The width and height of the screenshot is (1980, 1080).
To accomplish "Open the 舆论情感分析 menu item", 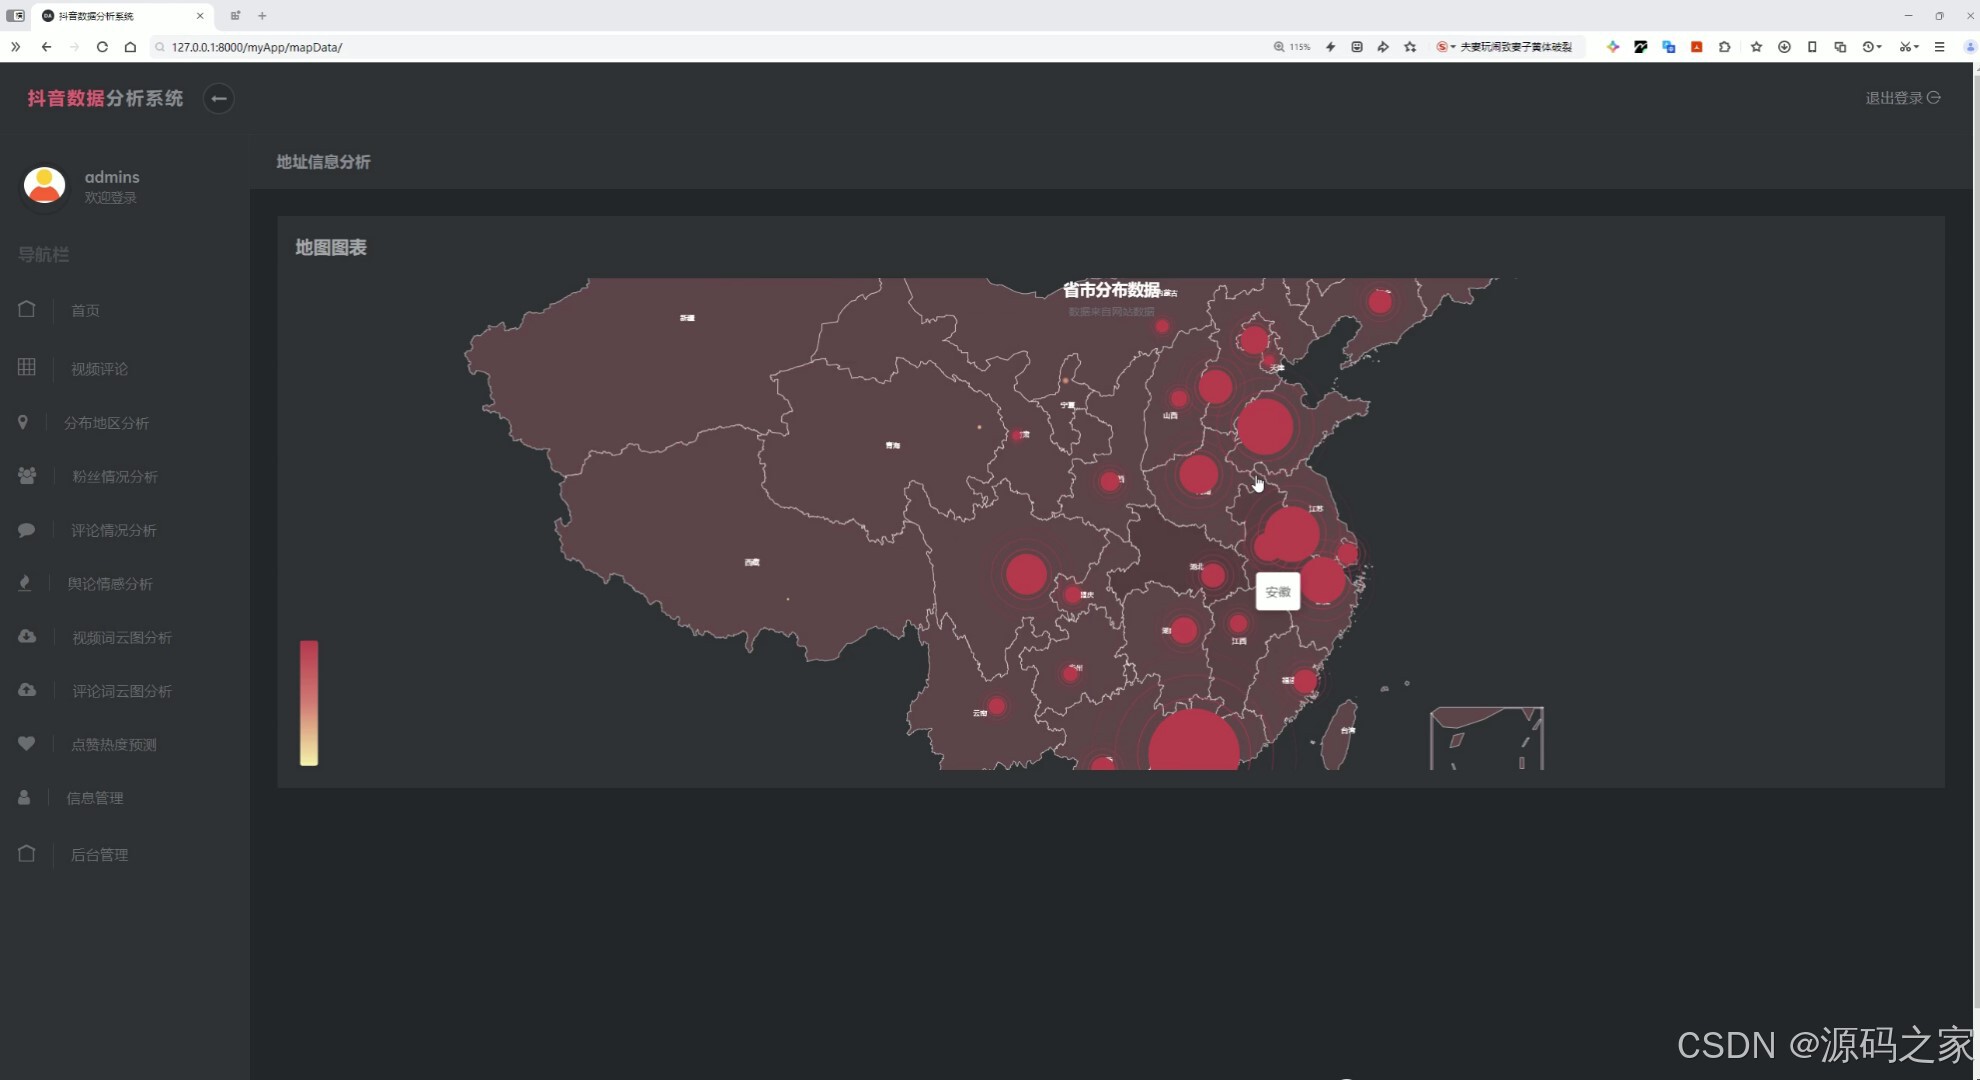I will pyautogui.click(x=110, y=584).
